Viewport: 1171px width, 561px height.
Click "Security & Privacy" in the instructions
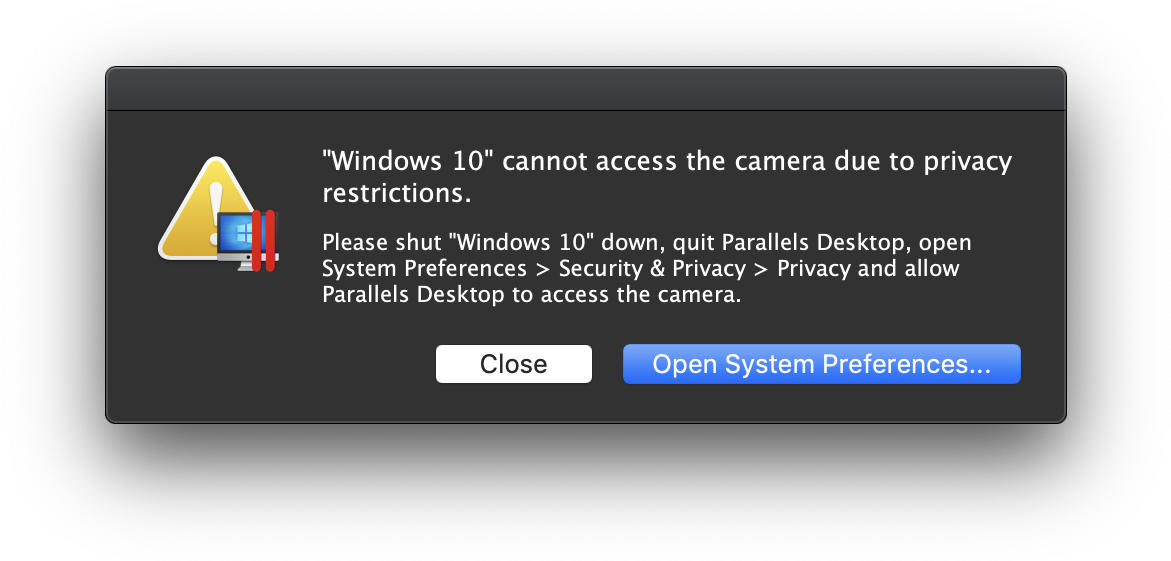(652, 268)
